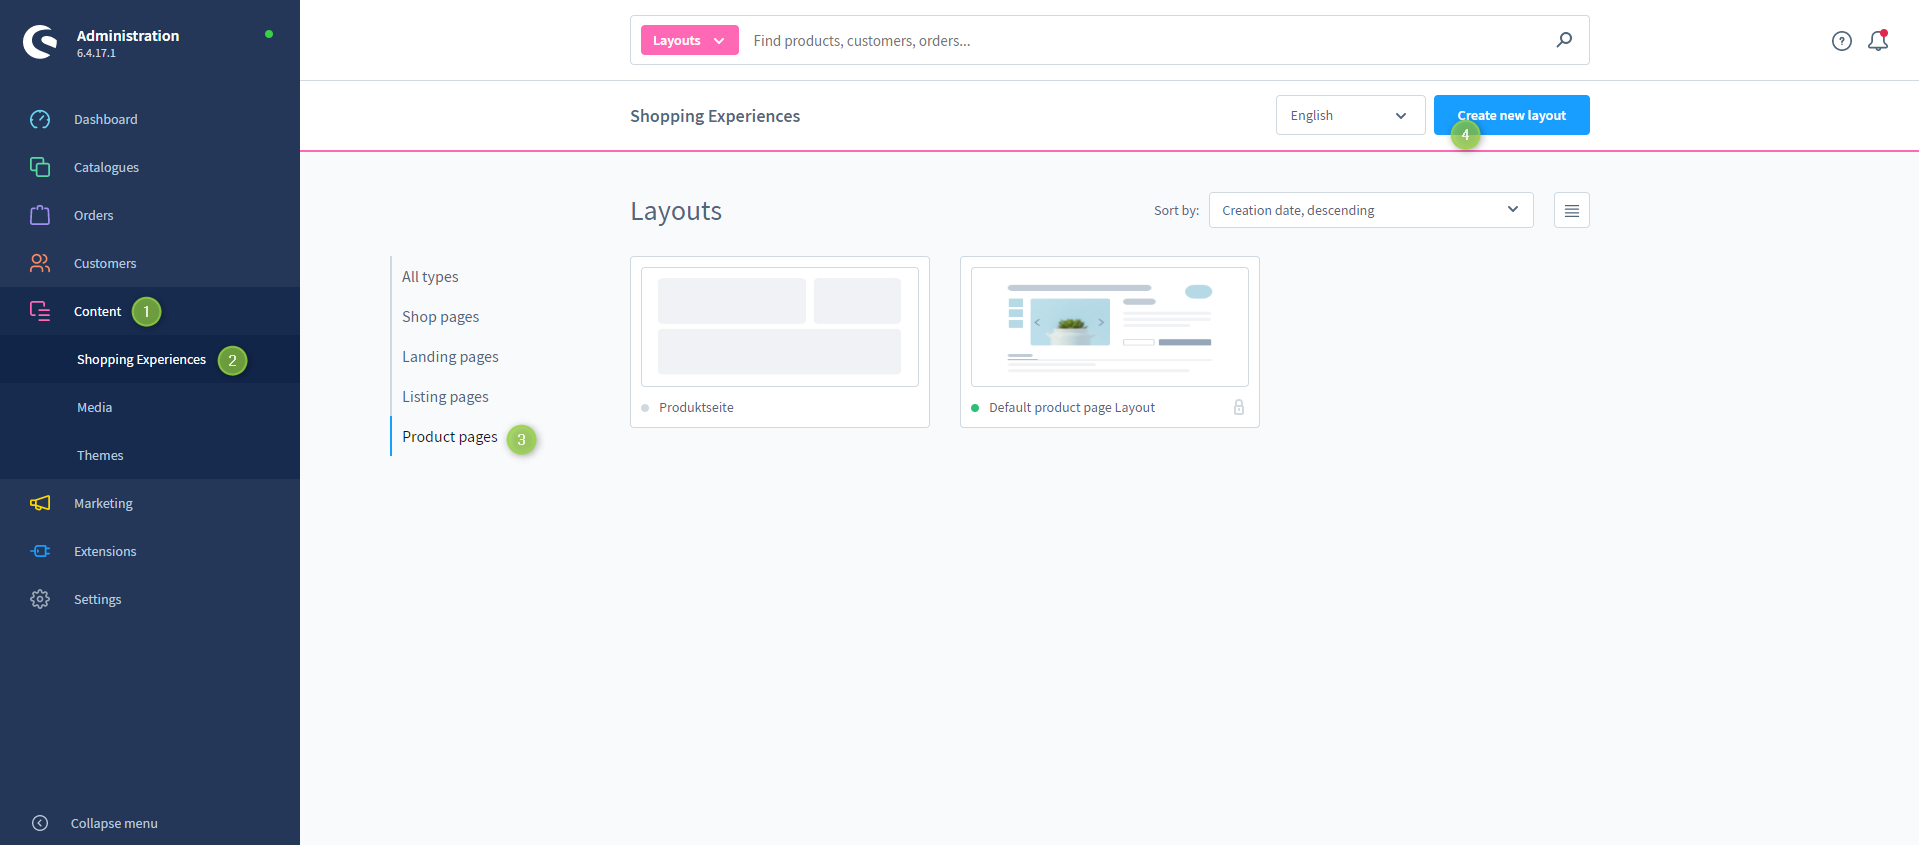This screenshot has width=1919, height=845.
Task: Click the Content icon in the sidebar
Action: pos(40,311)
